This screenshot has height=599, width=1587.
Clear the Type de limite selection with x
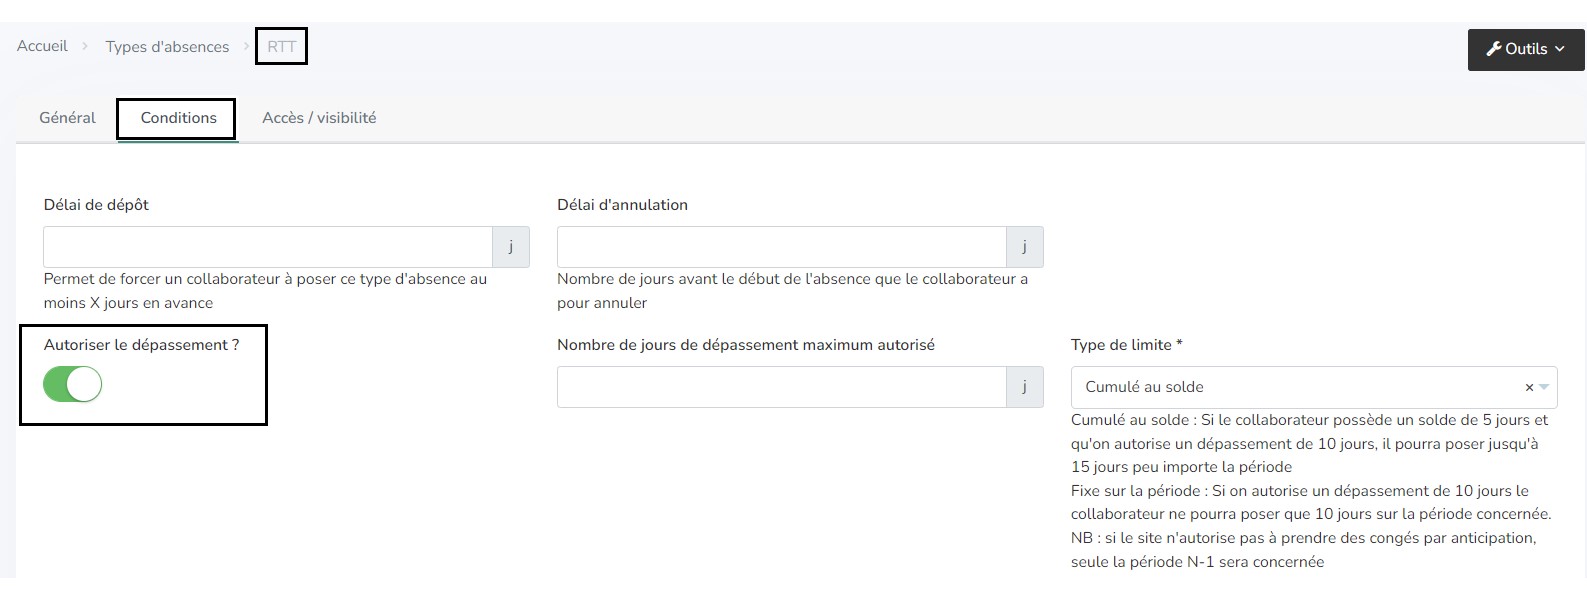click(x=1528, y=388)
